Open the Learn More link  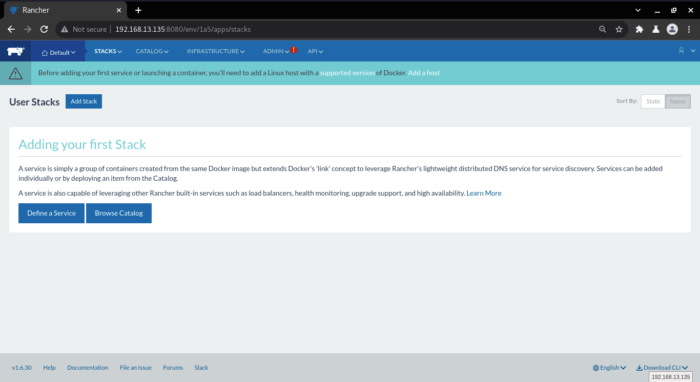(x=484, y=193)
